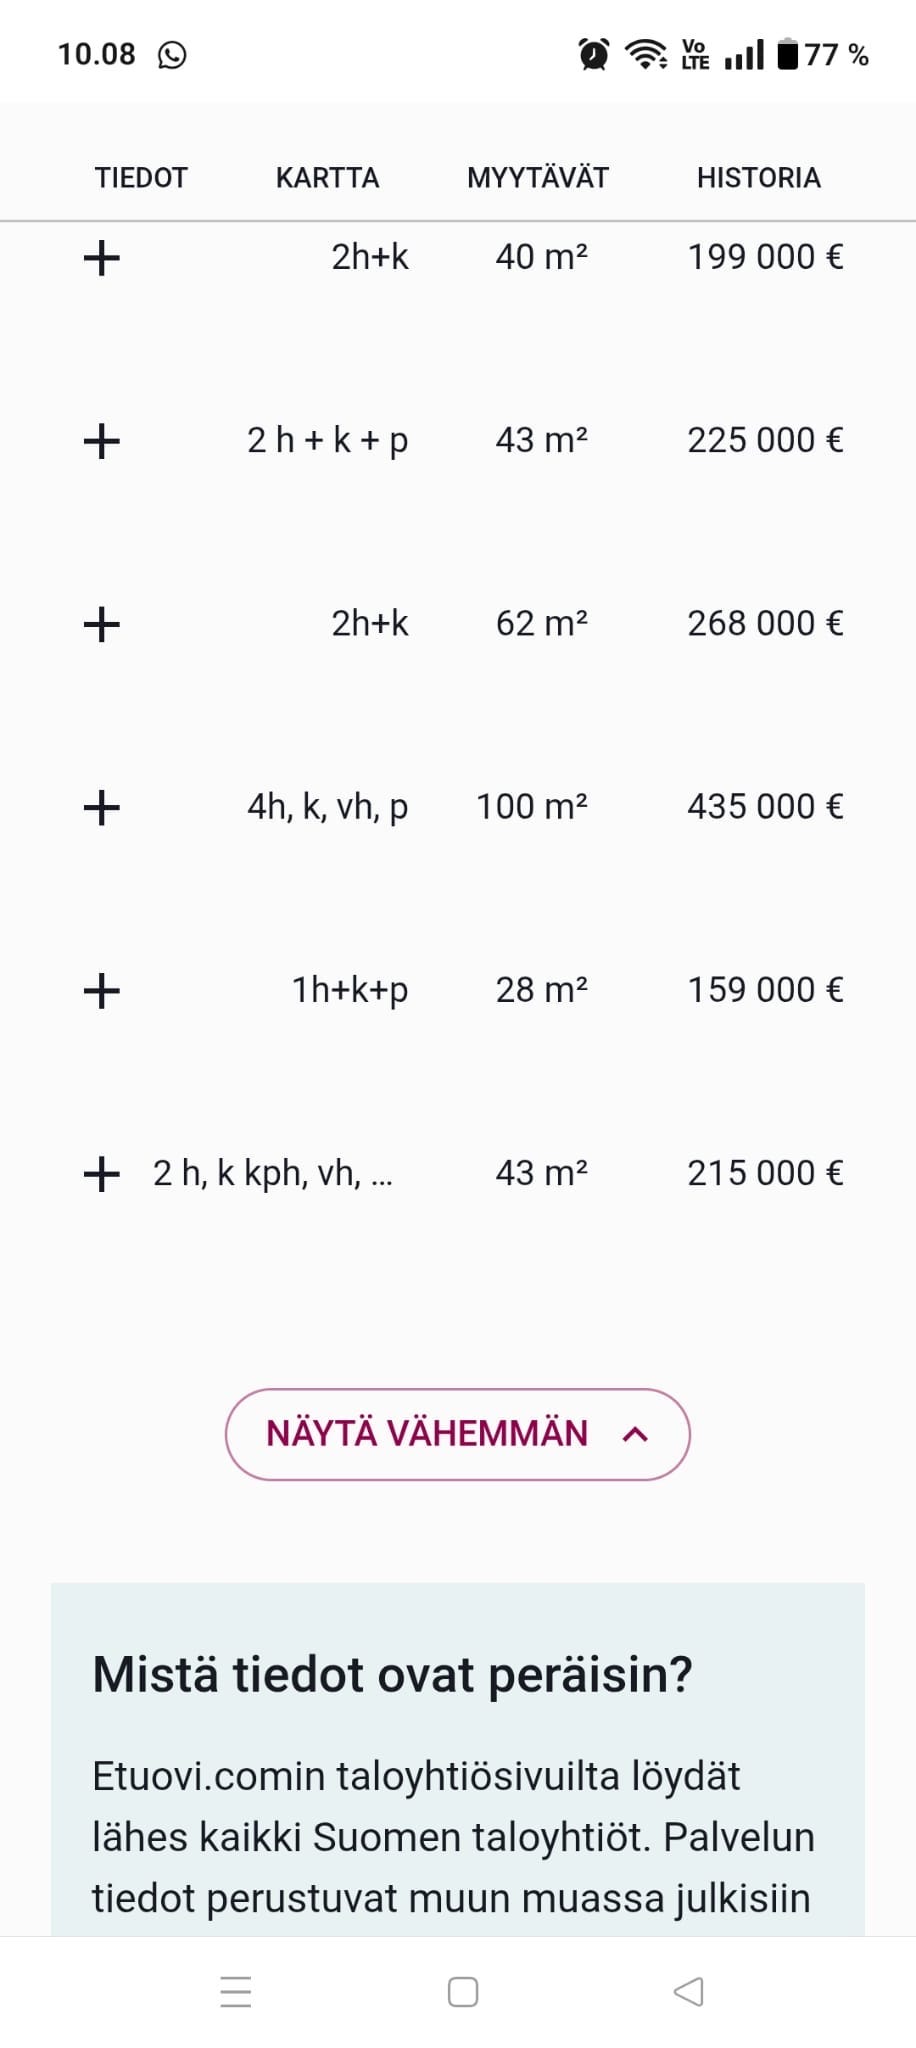Expand the 62 m² 2h+k listing
916x2048 pixels.
[101, 624]
